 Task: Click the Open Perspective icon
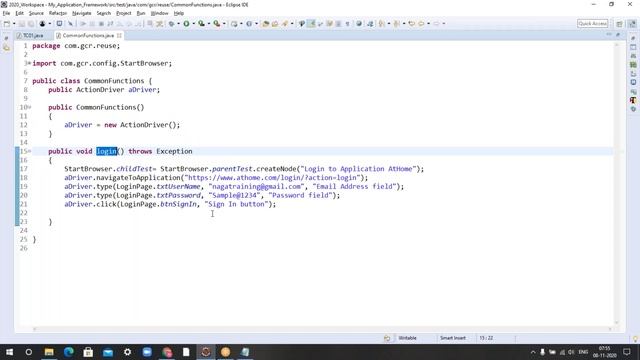tap(619, 24)
